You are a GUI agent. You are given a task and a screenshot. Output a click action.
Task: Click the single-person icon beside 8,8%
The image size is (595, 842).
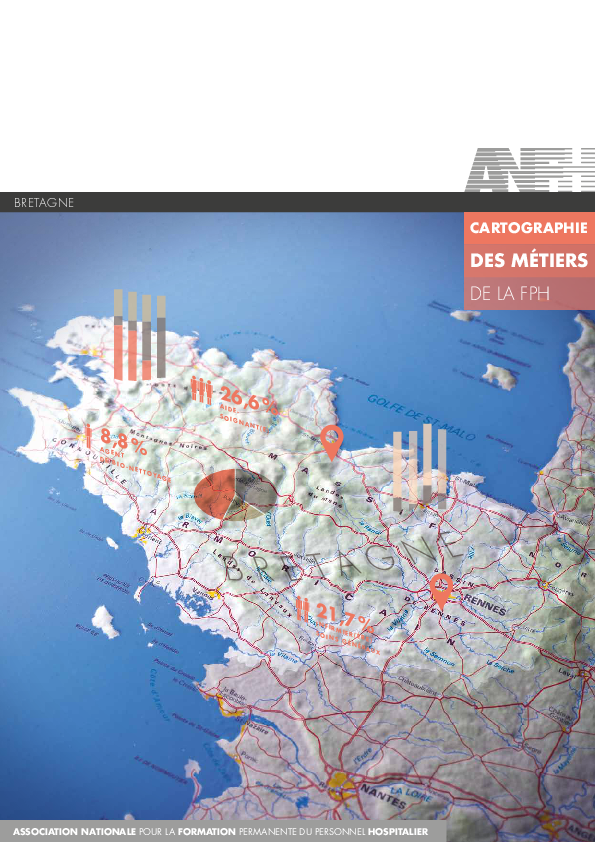pos(88,436)
